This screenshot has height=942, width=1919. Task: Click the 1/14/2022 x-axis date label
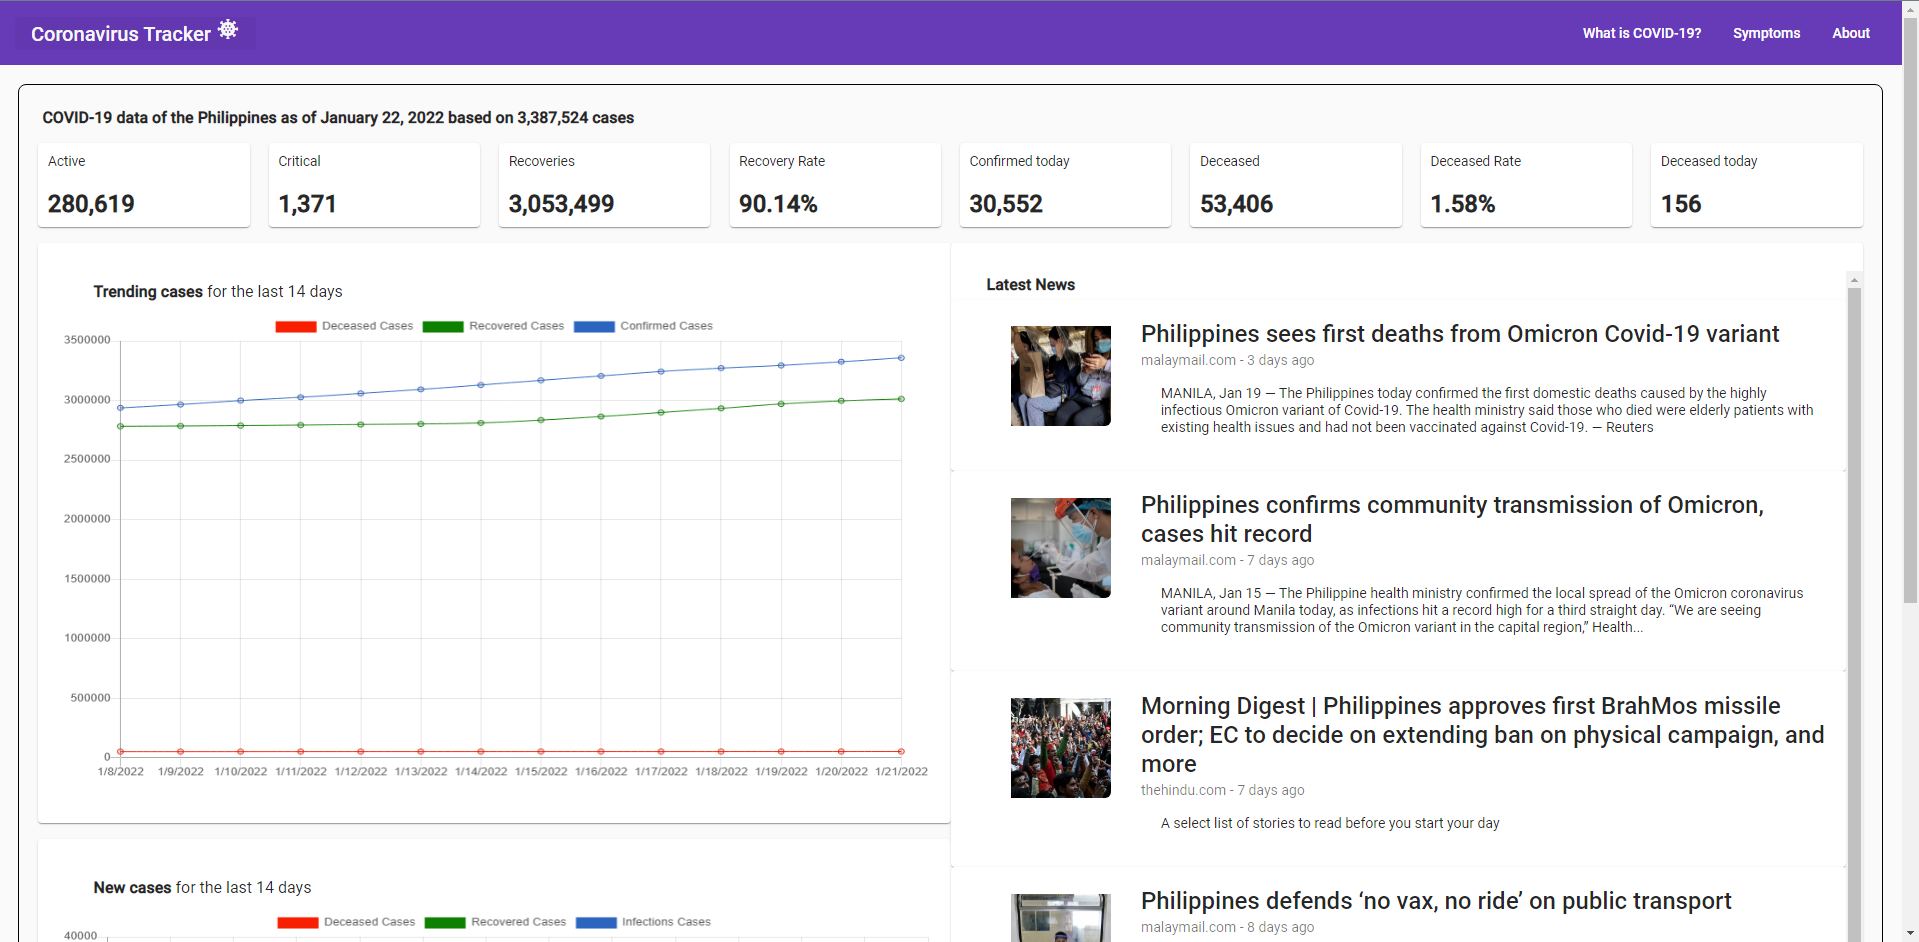click(x=481, y=771)
